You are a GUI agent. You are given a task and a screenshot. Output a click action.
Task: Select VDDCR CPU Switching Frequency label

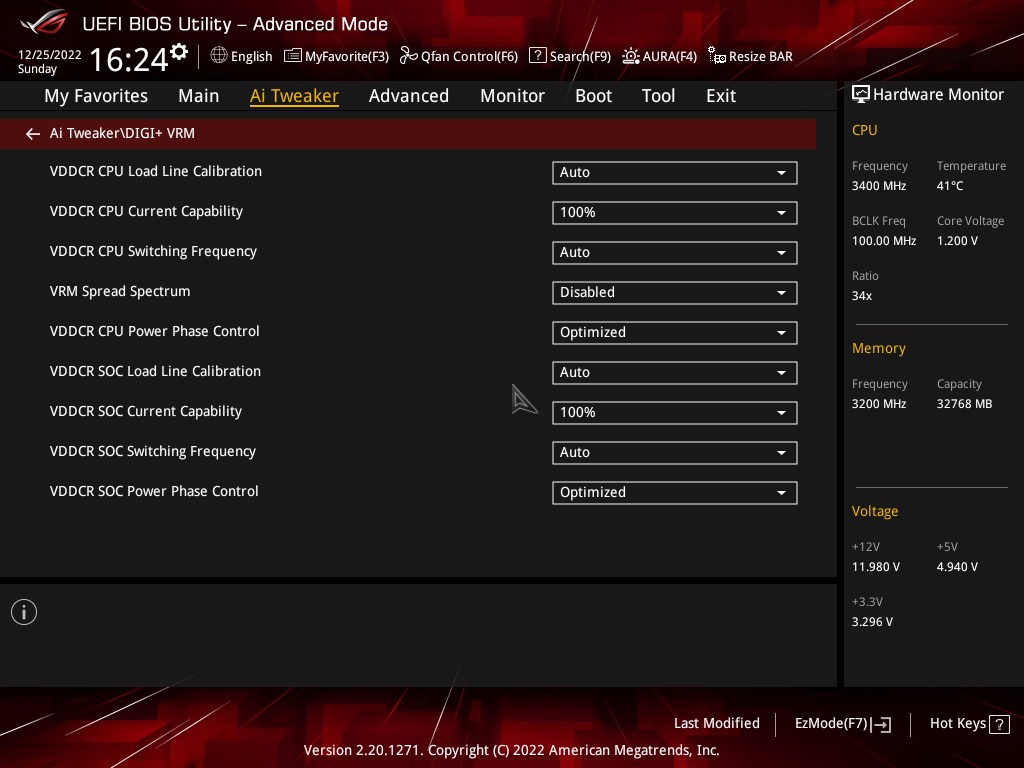point(153,251)
